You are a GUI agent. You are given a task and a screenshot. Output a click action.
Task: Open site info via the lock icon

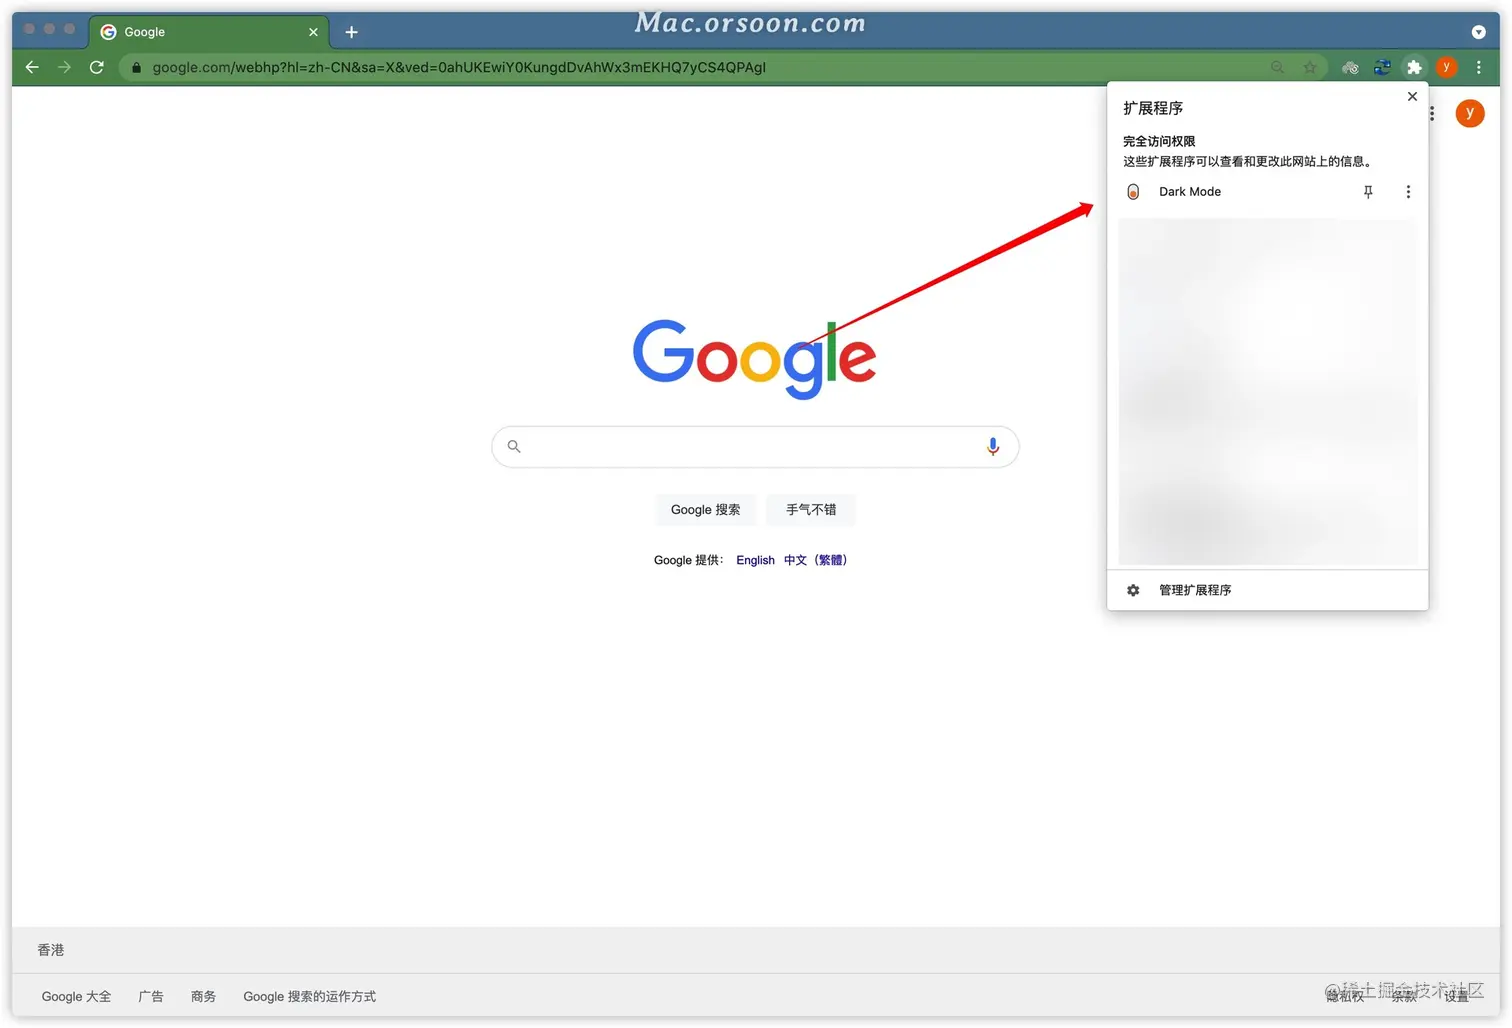[x=136, y=67]
